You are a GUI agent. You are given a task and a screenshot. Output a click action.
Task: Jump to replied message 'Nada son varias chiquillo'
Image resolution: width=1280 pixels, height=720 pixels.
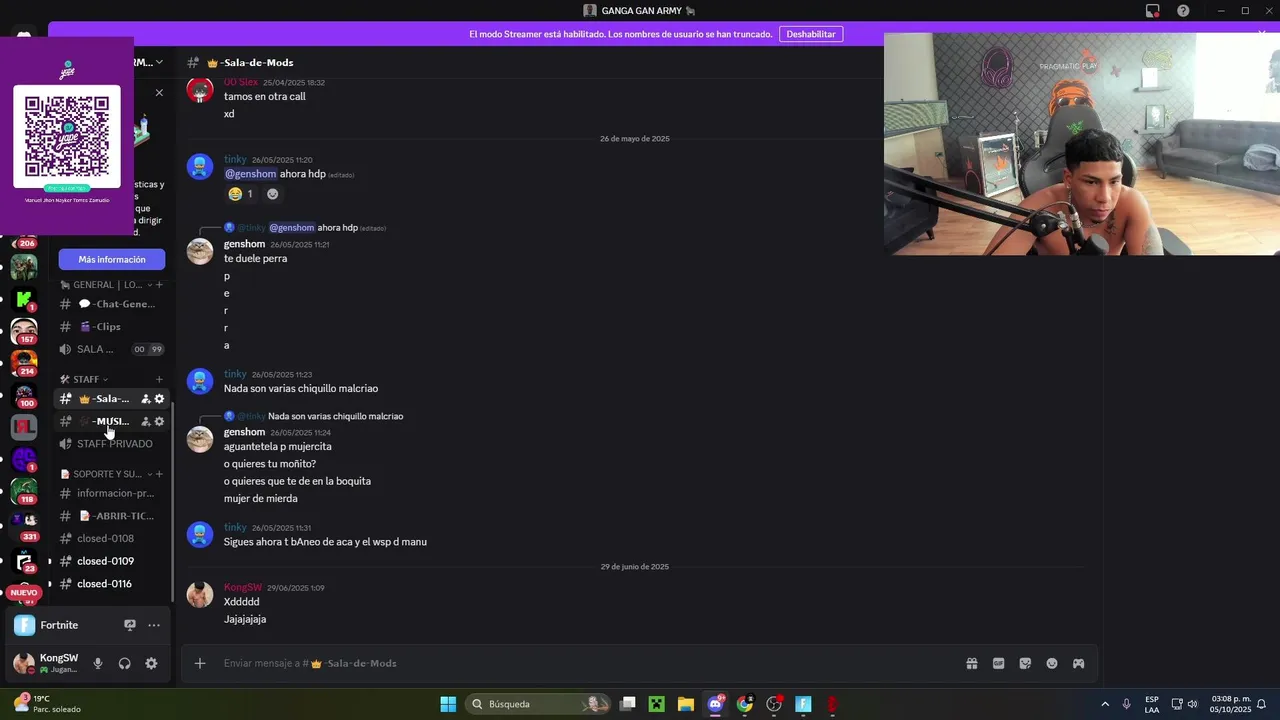coord(335,416)
